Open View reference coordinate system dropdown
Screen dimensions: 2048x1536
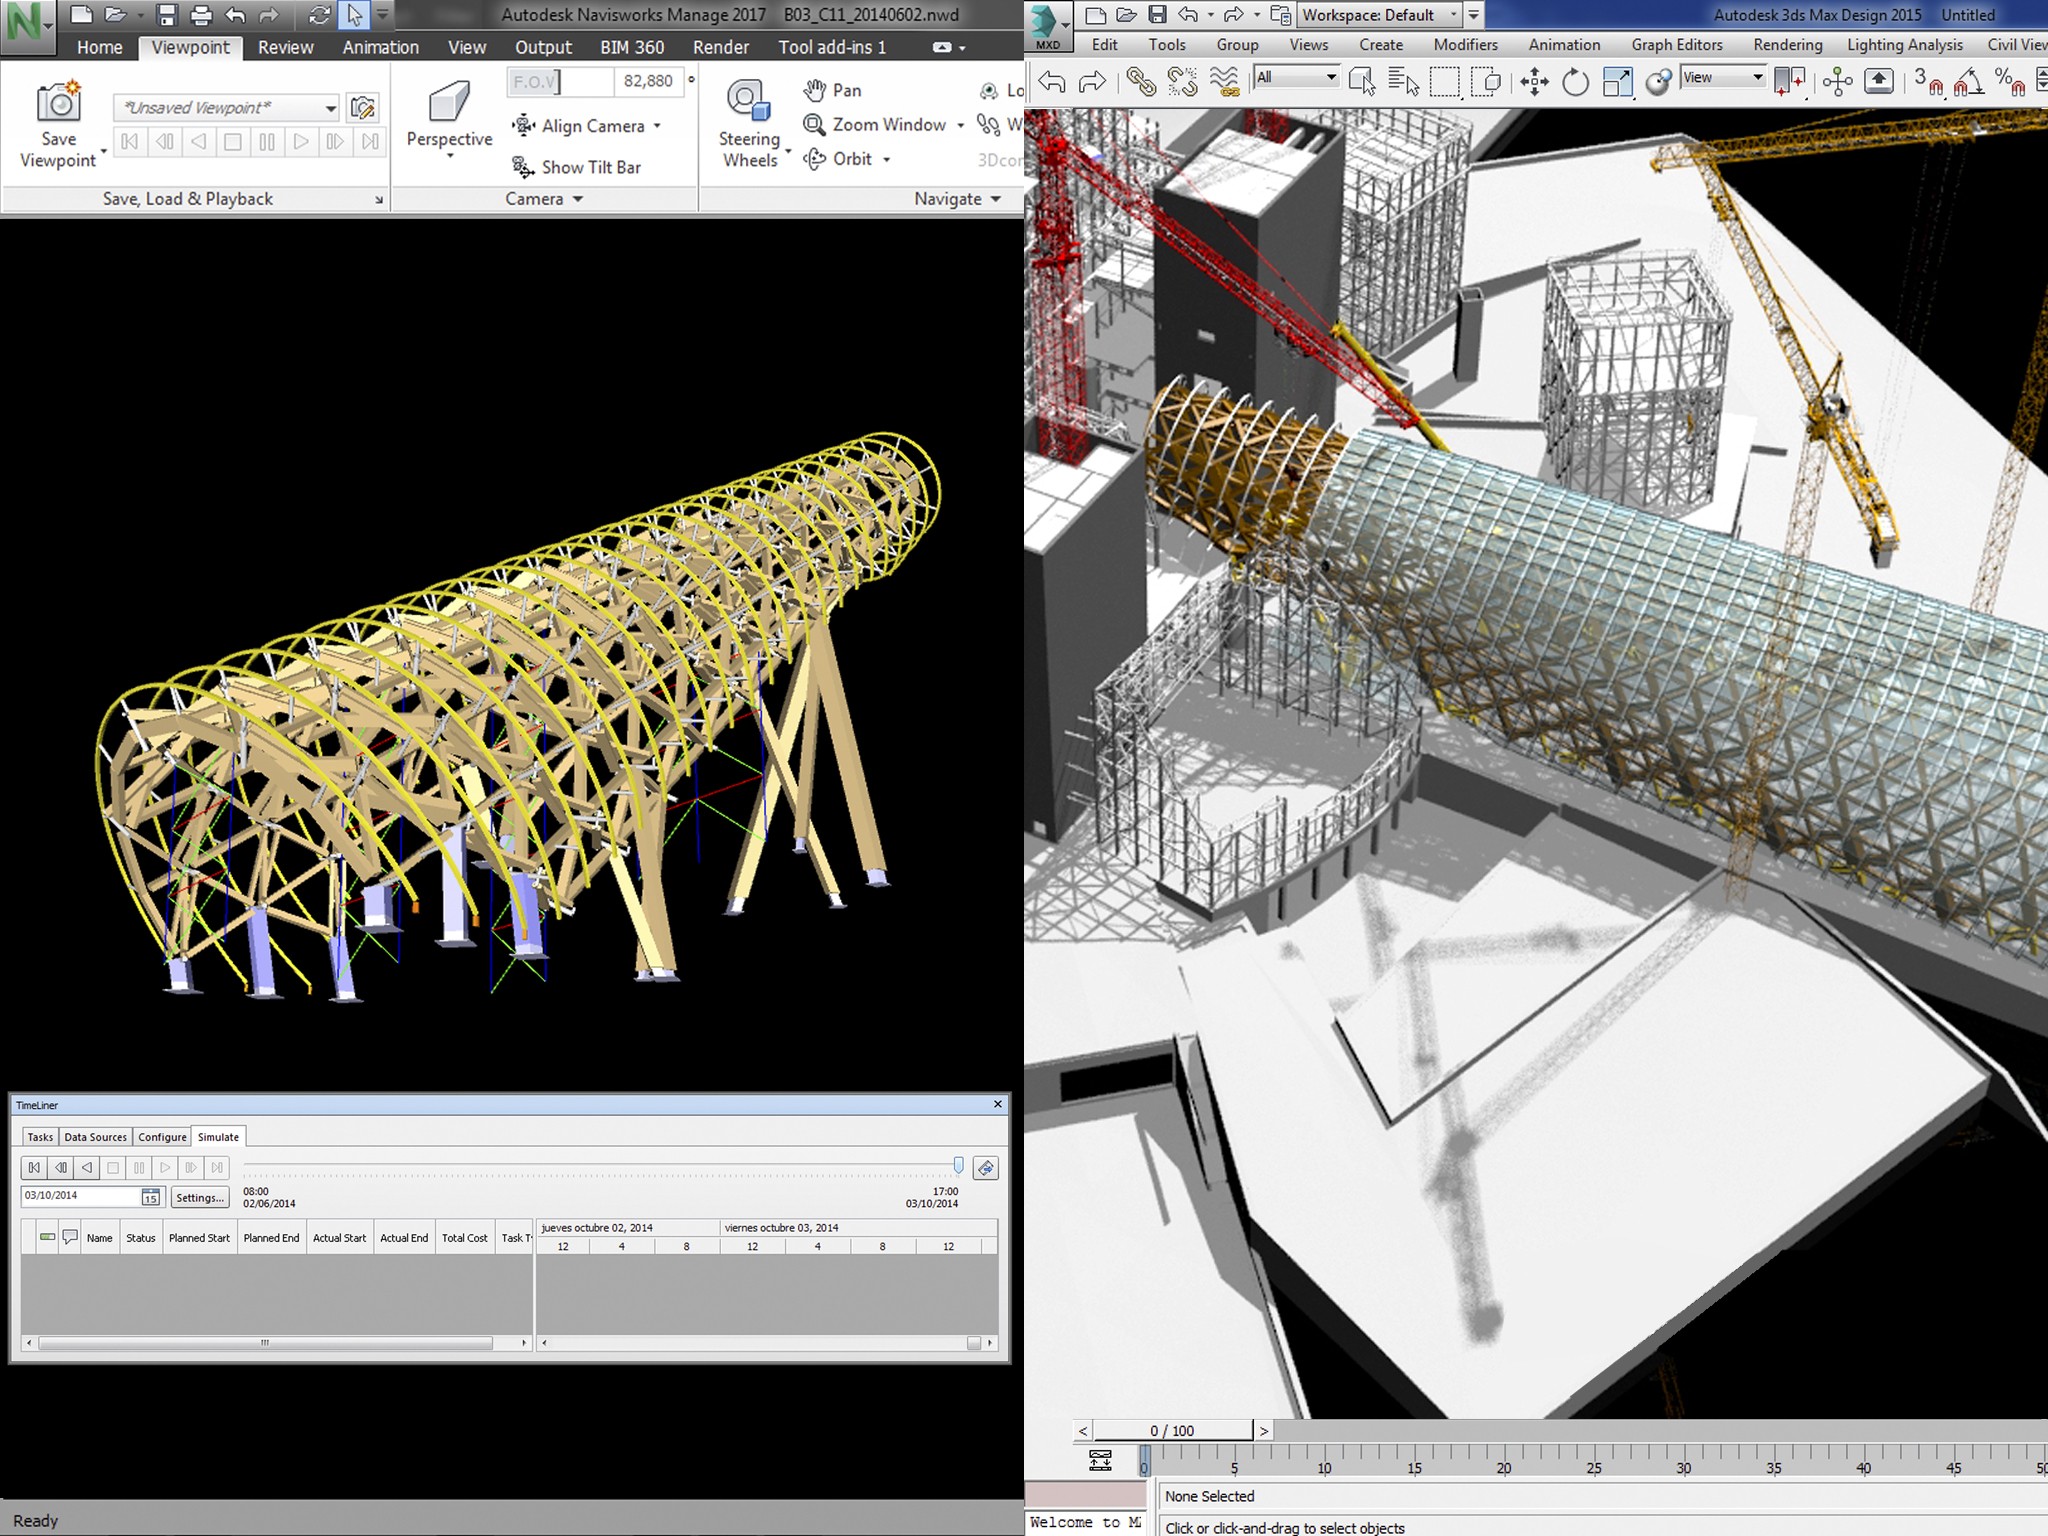[1723, 77]
